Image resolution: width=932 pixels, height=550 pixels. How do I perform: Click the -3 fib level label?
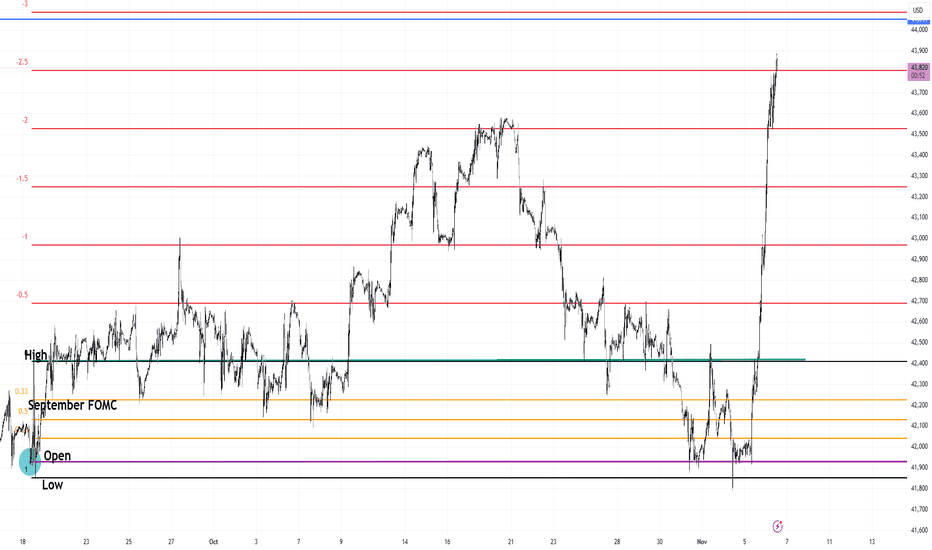coord(25,4)
